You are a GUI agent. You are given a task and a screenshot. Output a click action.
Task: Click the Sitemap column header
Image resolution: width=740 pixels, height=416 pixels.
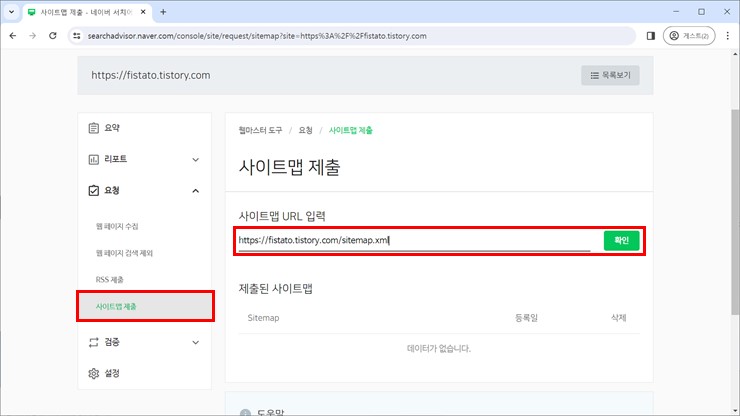(263, 318)
